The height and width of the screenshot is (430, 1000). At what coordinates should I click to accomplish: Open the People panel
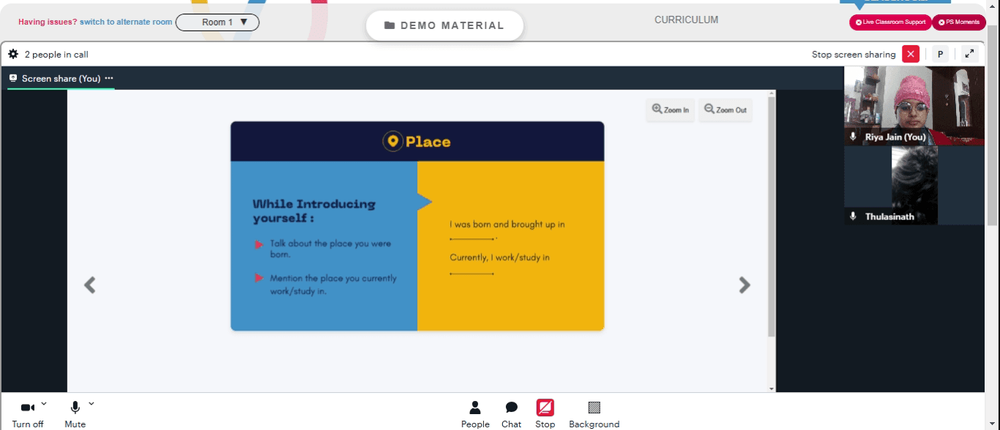click(x=475, y=414)
